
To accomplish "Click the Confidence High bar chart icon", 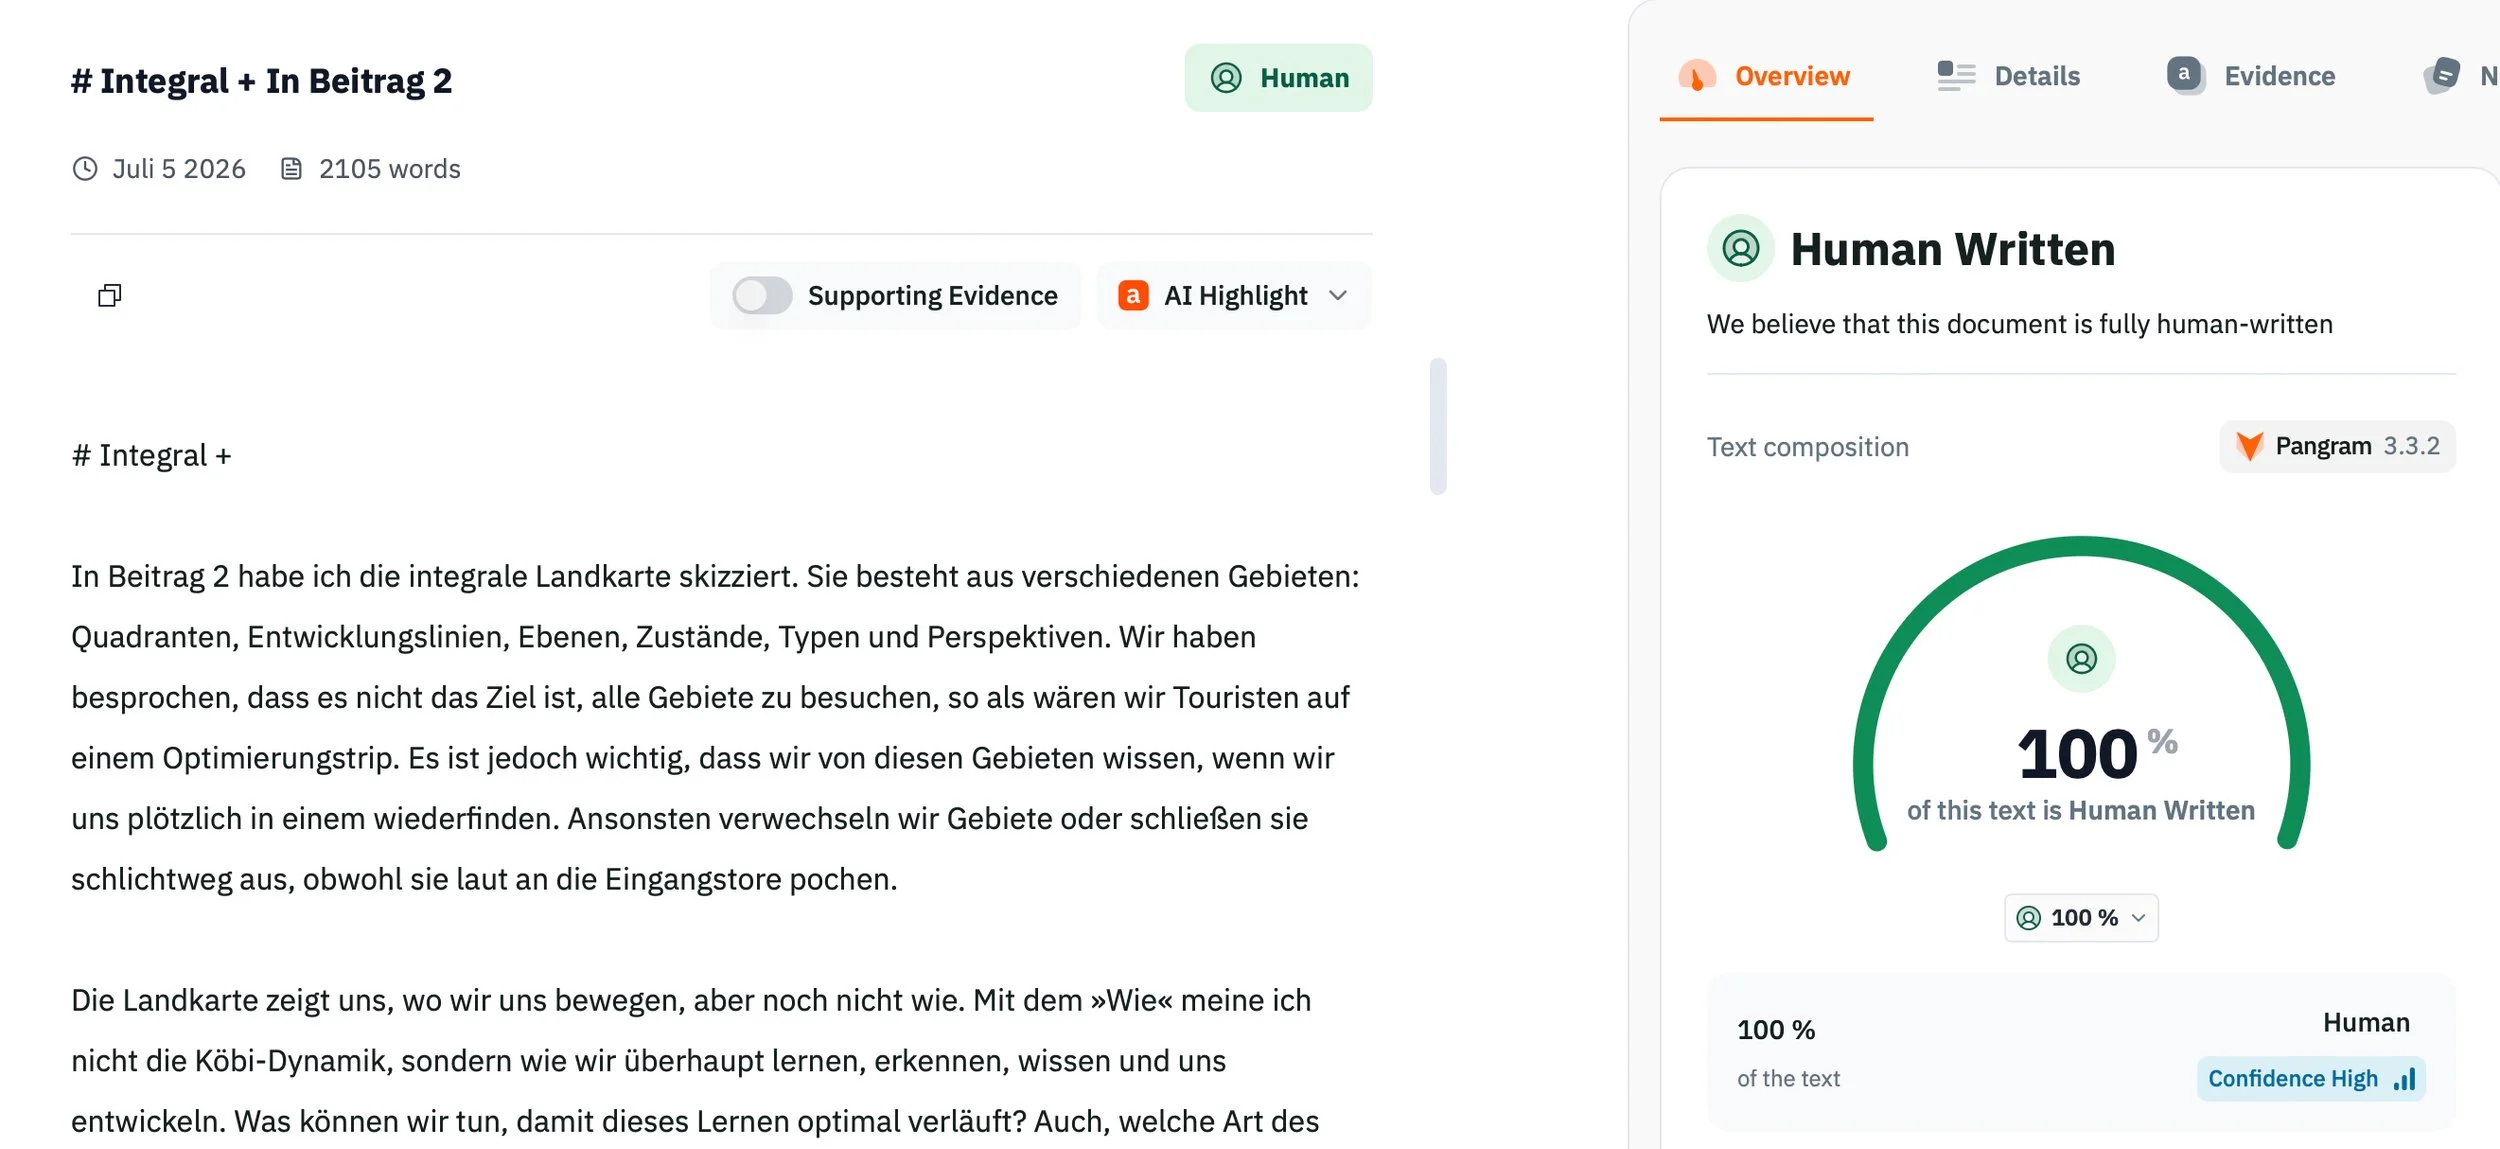I will pos(2405,1079).
